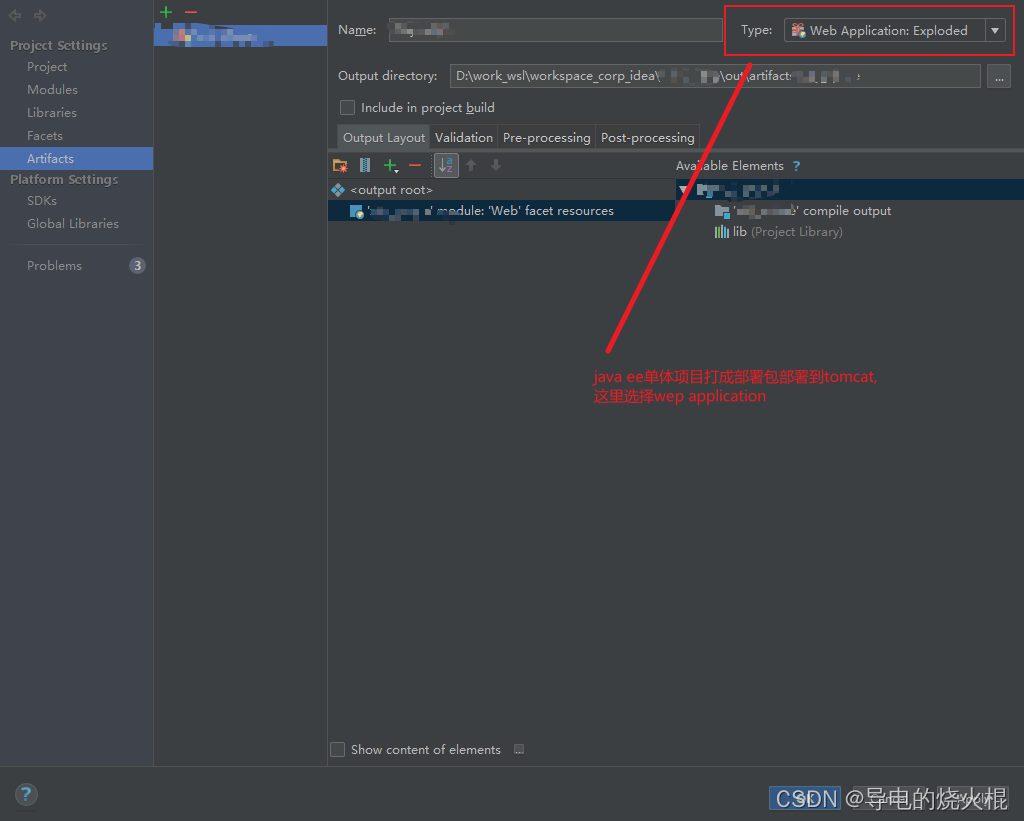Collapse the module node in Available Elements
This screenshot has height=821, width=1024.
[683, 190]
